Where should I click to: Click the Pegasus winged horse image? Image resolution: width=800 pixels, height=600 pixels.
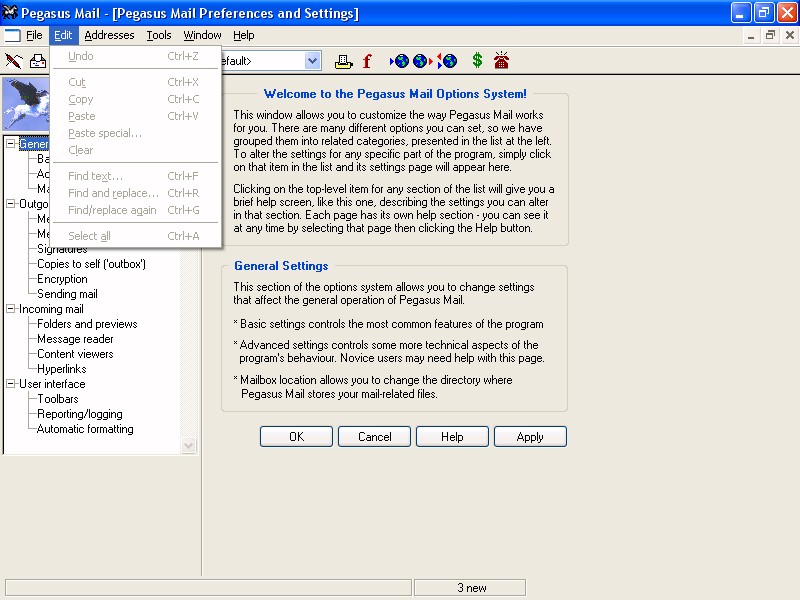point(27,104)
